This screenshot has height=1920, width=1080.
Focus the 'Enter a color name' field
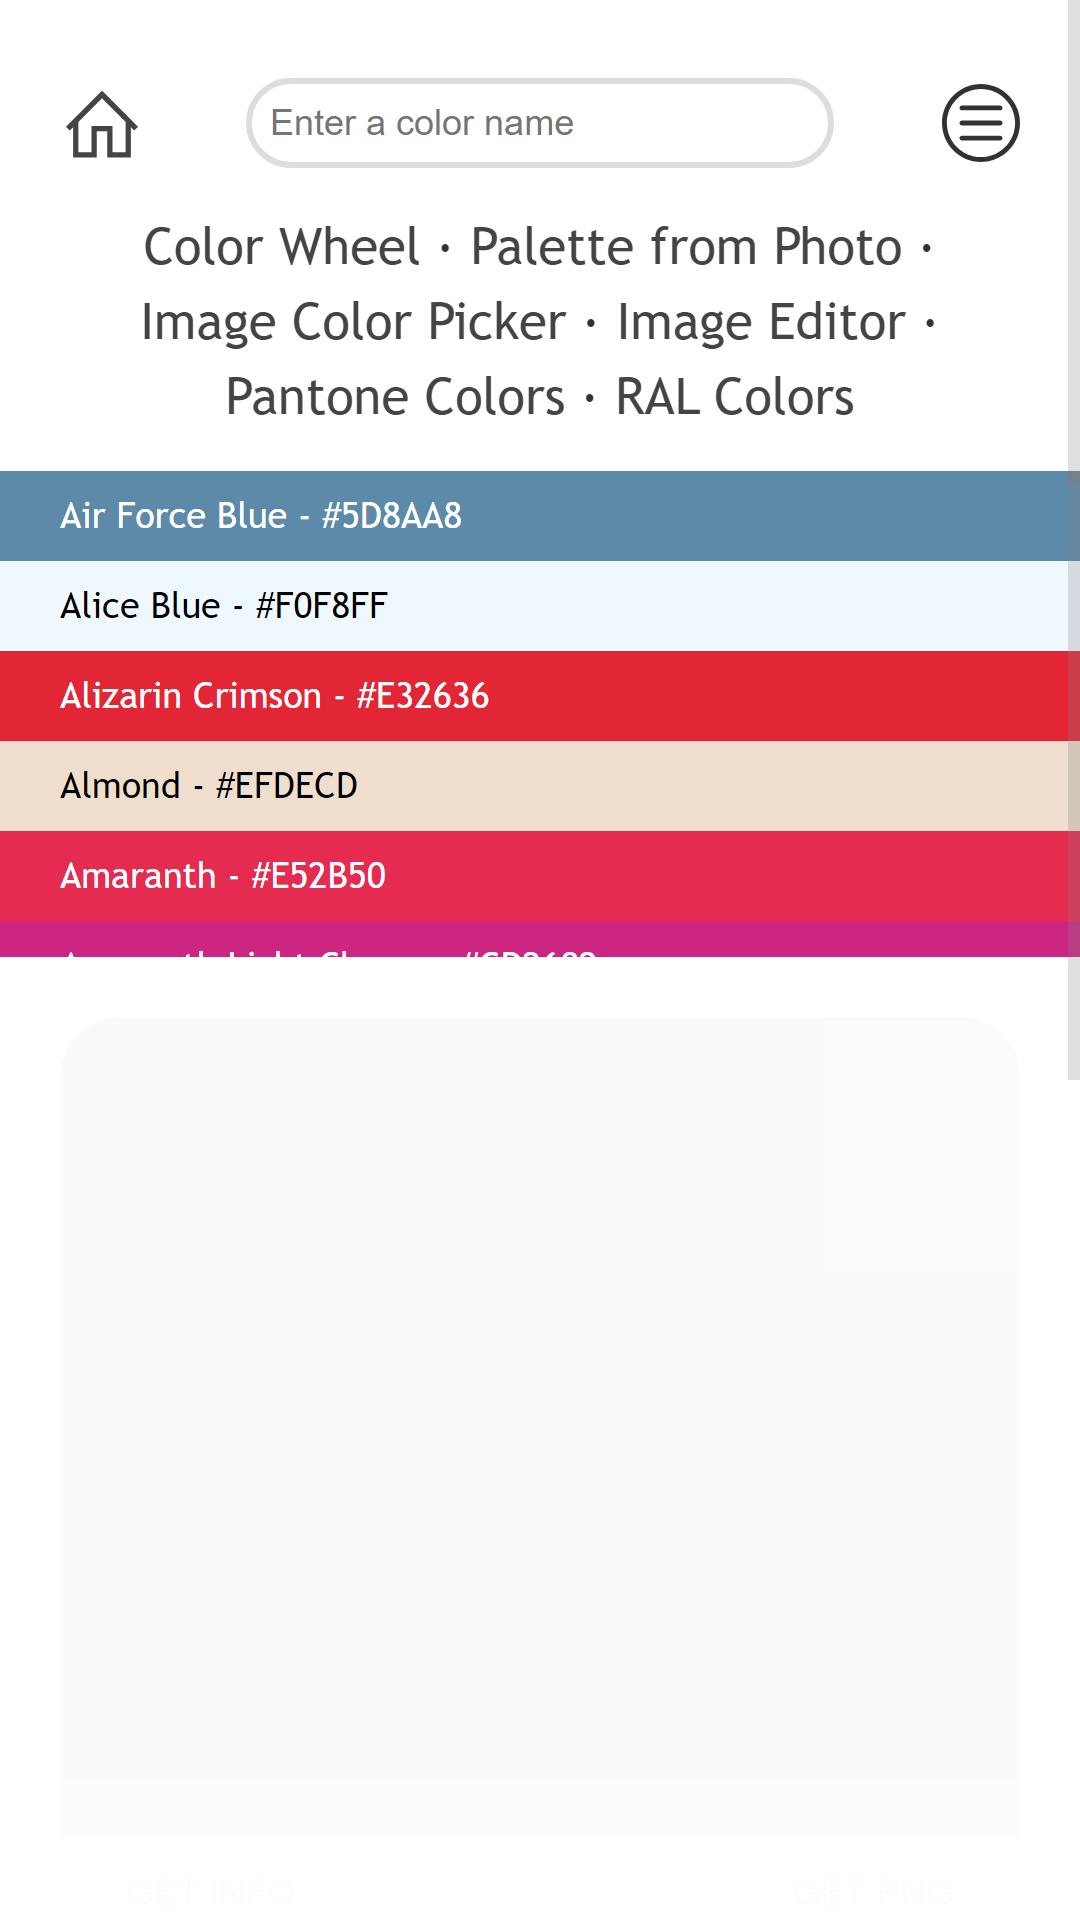pyautogui.click(x=539, y=123)
